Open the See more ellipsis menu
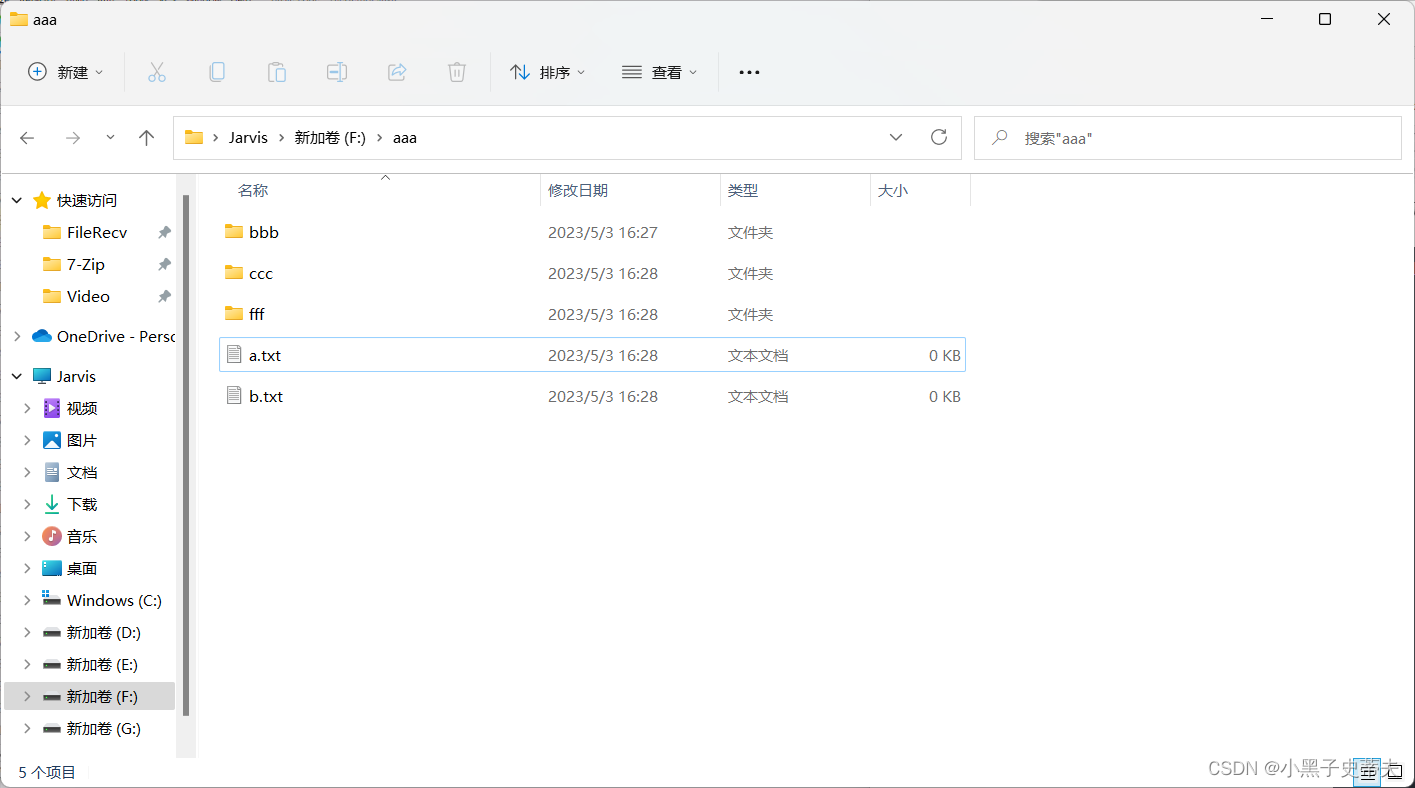 749,72
